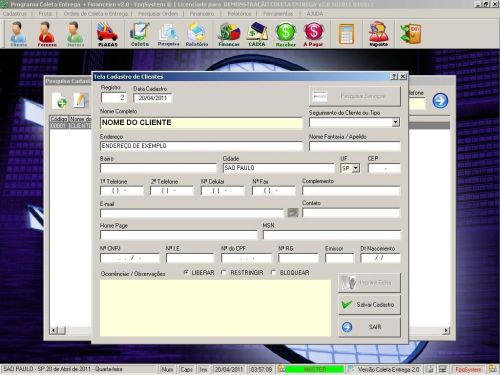
Task: Open the Caixa toolbar icon
Action: point(257,34)
